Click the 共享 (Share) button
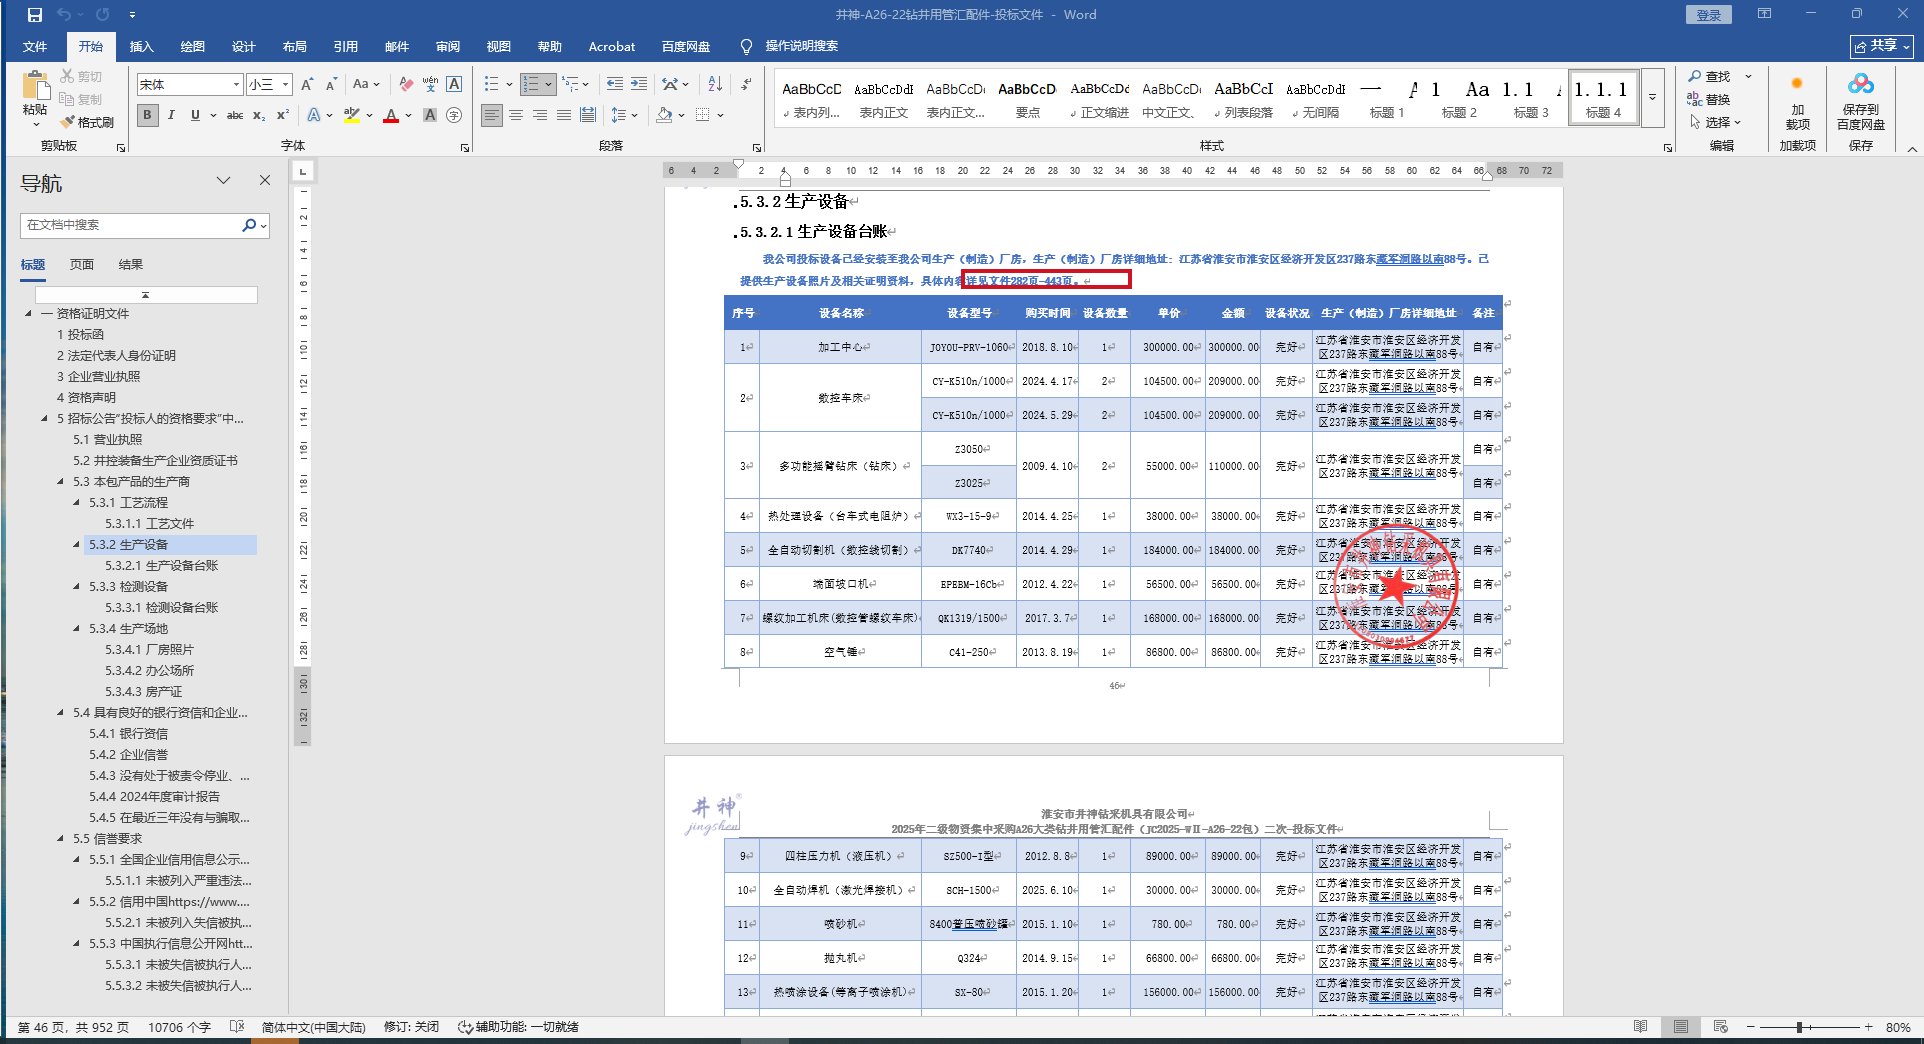Image resolution: width=1924 pixels, height=1044 pixels. 1881,46
